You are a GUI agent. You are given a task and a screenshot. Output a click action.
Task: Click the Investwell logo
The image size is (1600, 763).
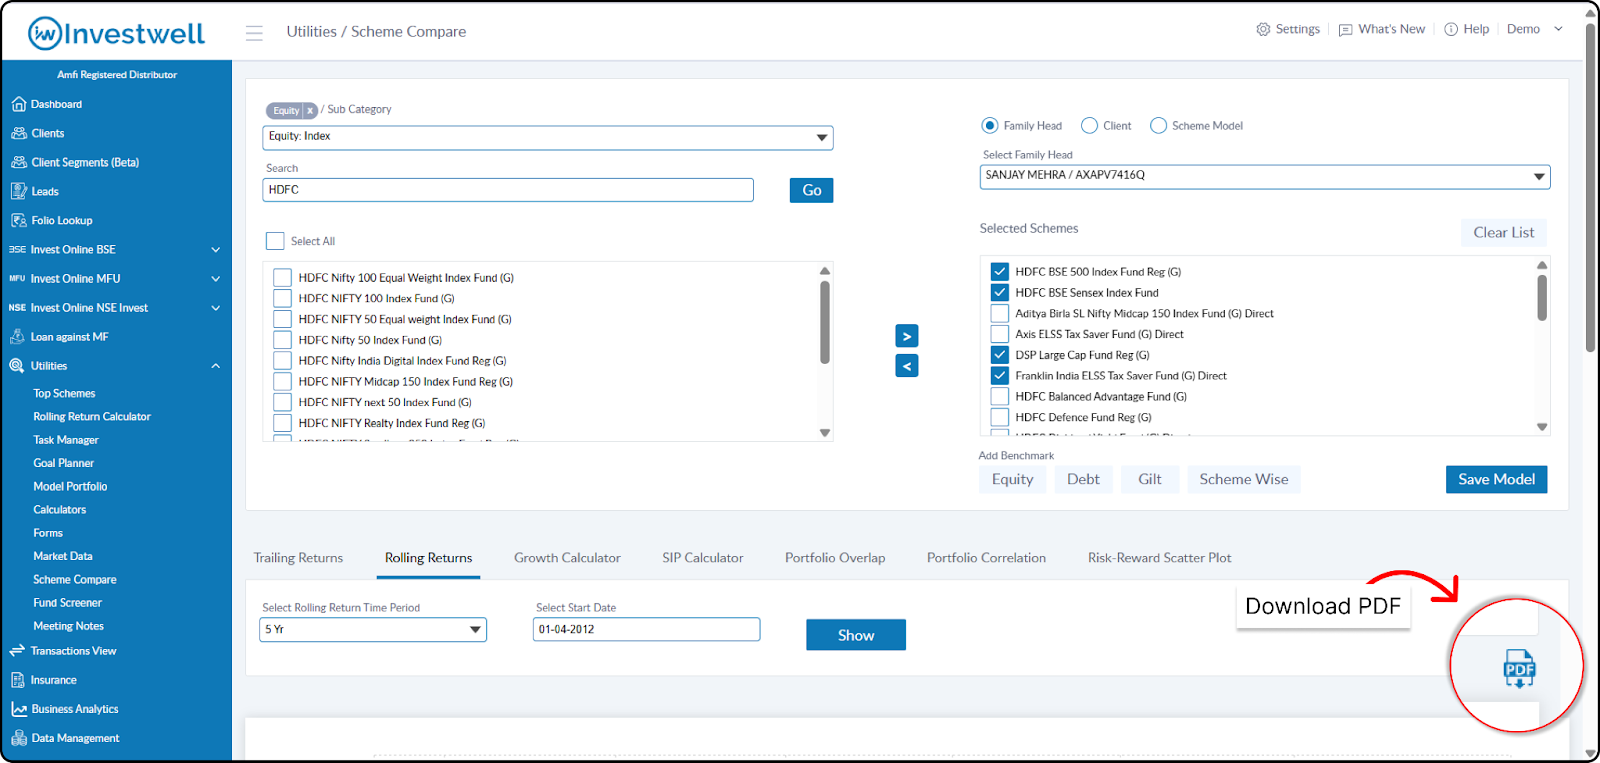coord(116,33)
